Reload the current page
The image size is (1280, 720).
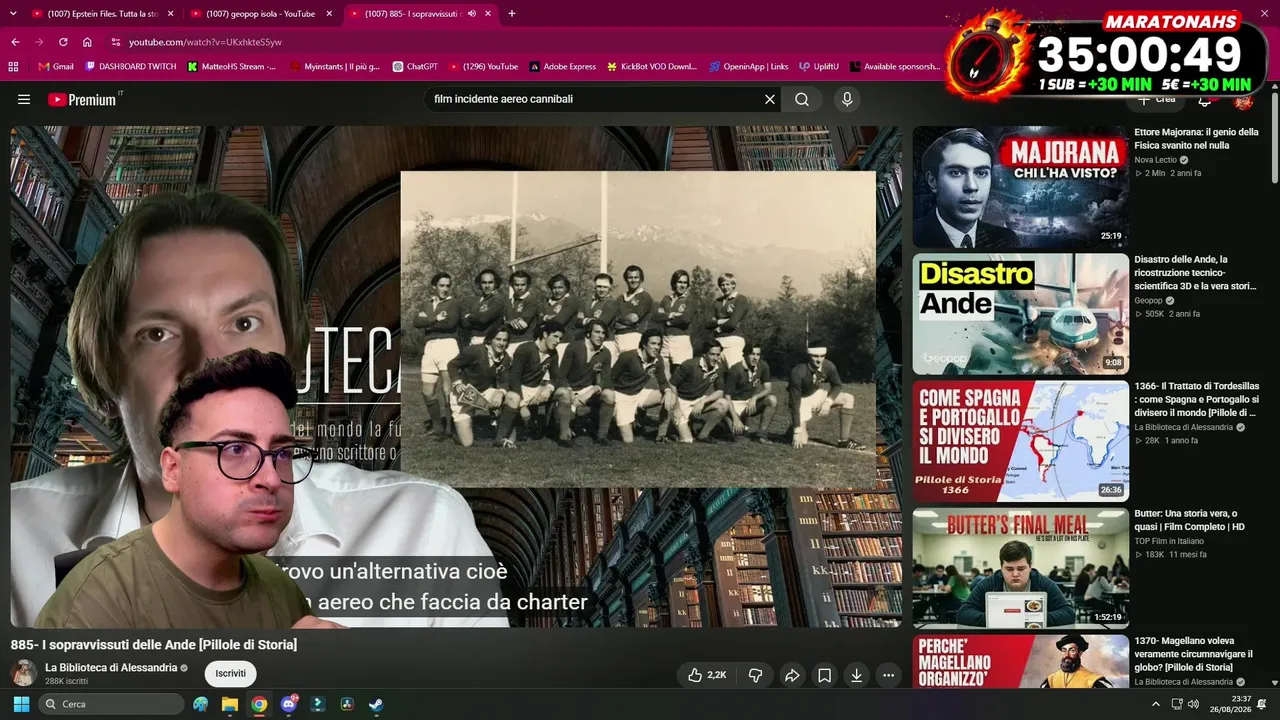point(63,42)
